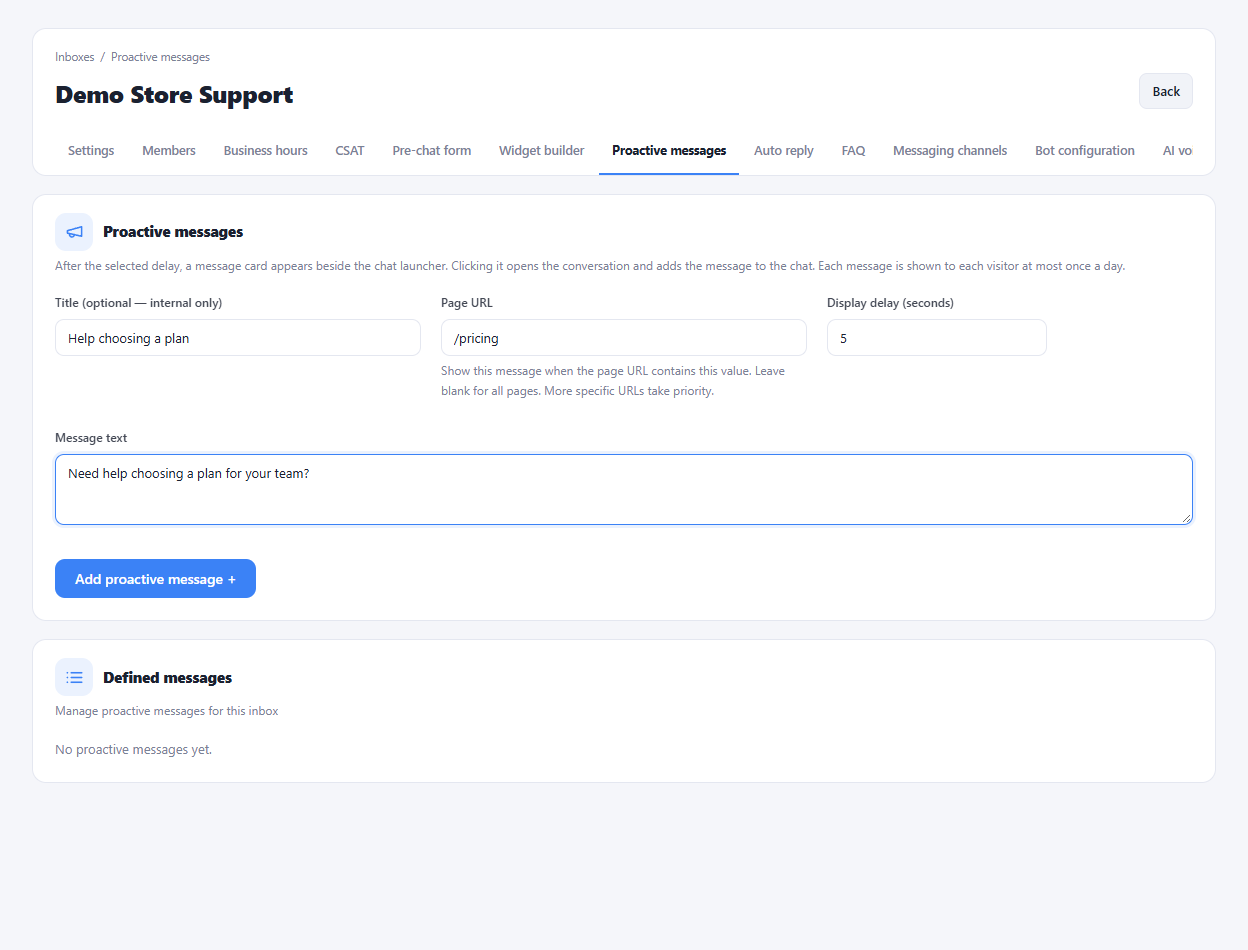Click the 'Message text' label
The width and height of the screenshot is (1248, 950).
pos(91,438)
